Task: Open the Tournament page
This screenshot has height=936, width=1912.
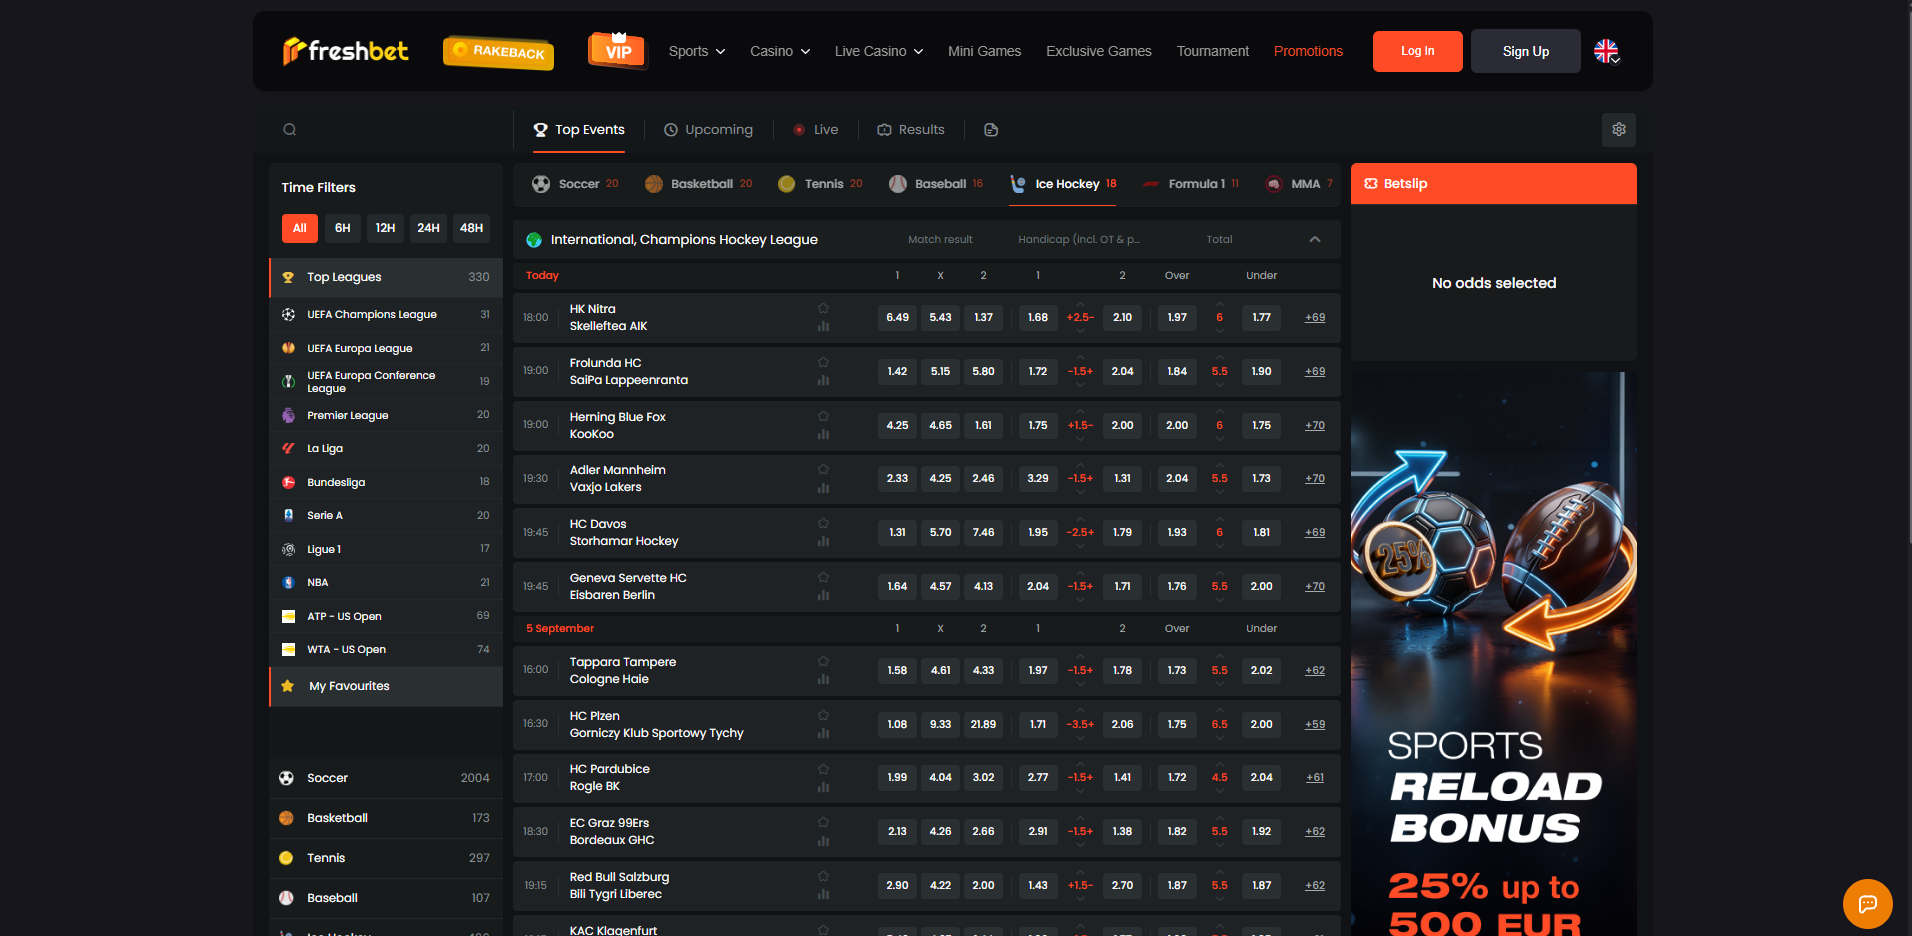Action: click(x=1212, y=51)
